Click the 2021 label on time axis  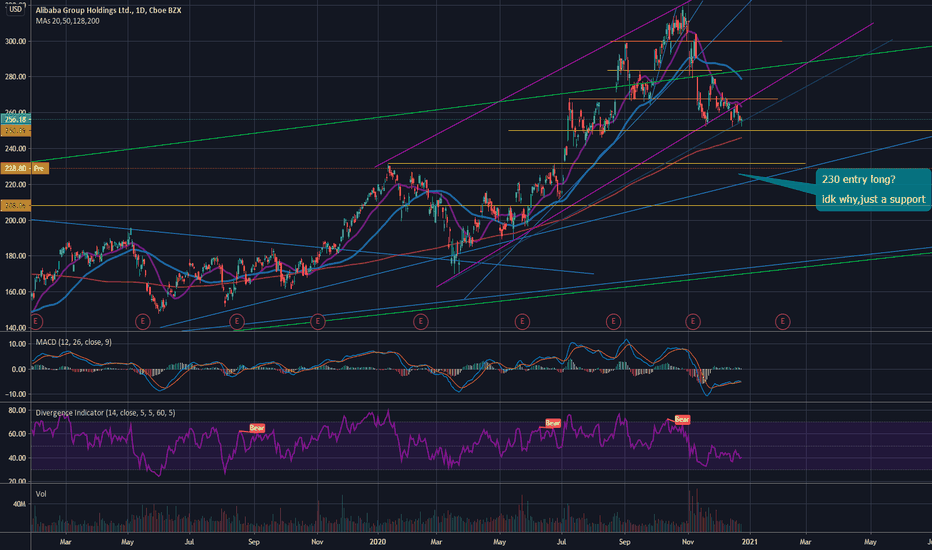(x=750, y=542)
